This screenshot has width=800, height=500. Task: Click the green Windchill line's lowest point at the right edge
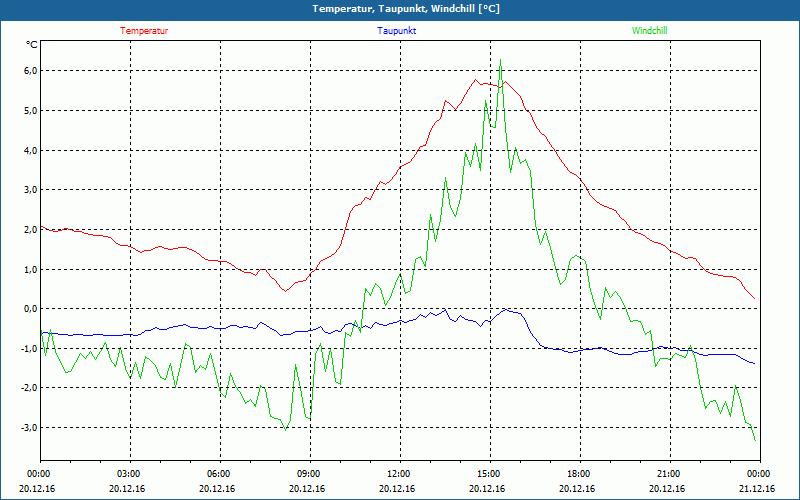(x=755, y=440)
